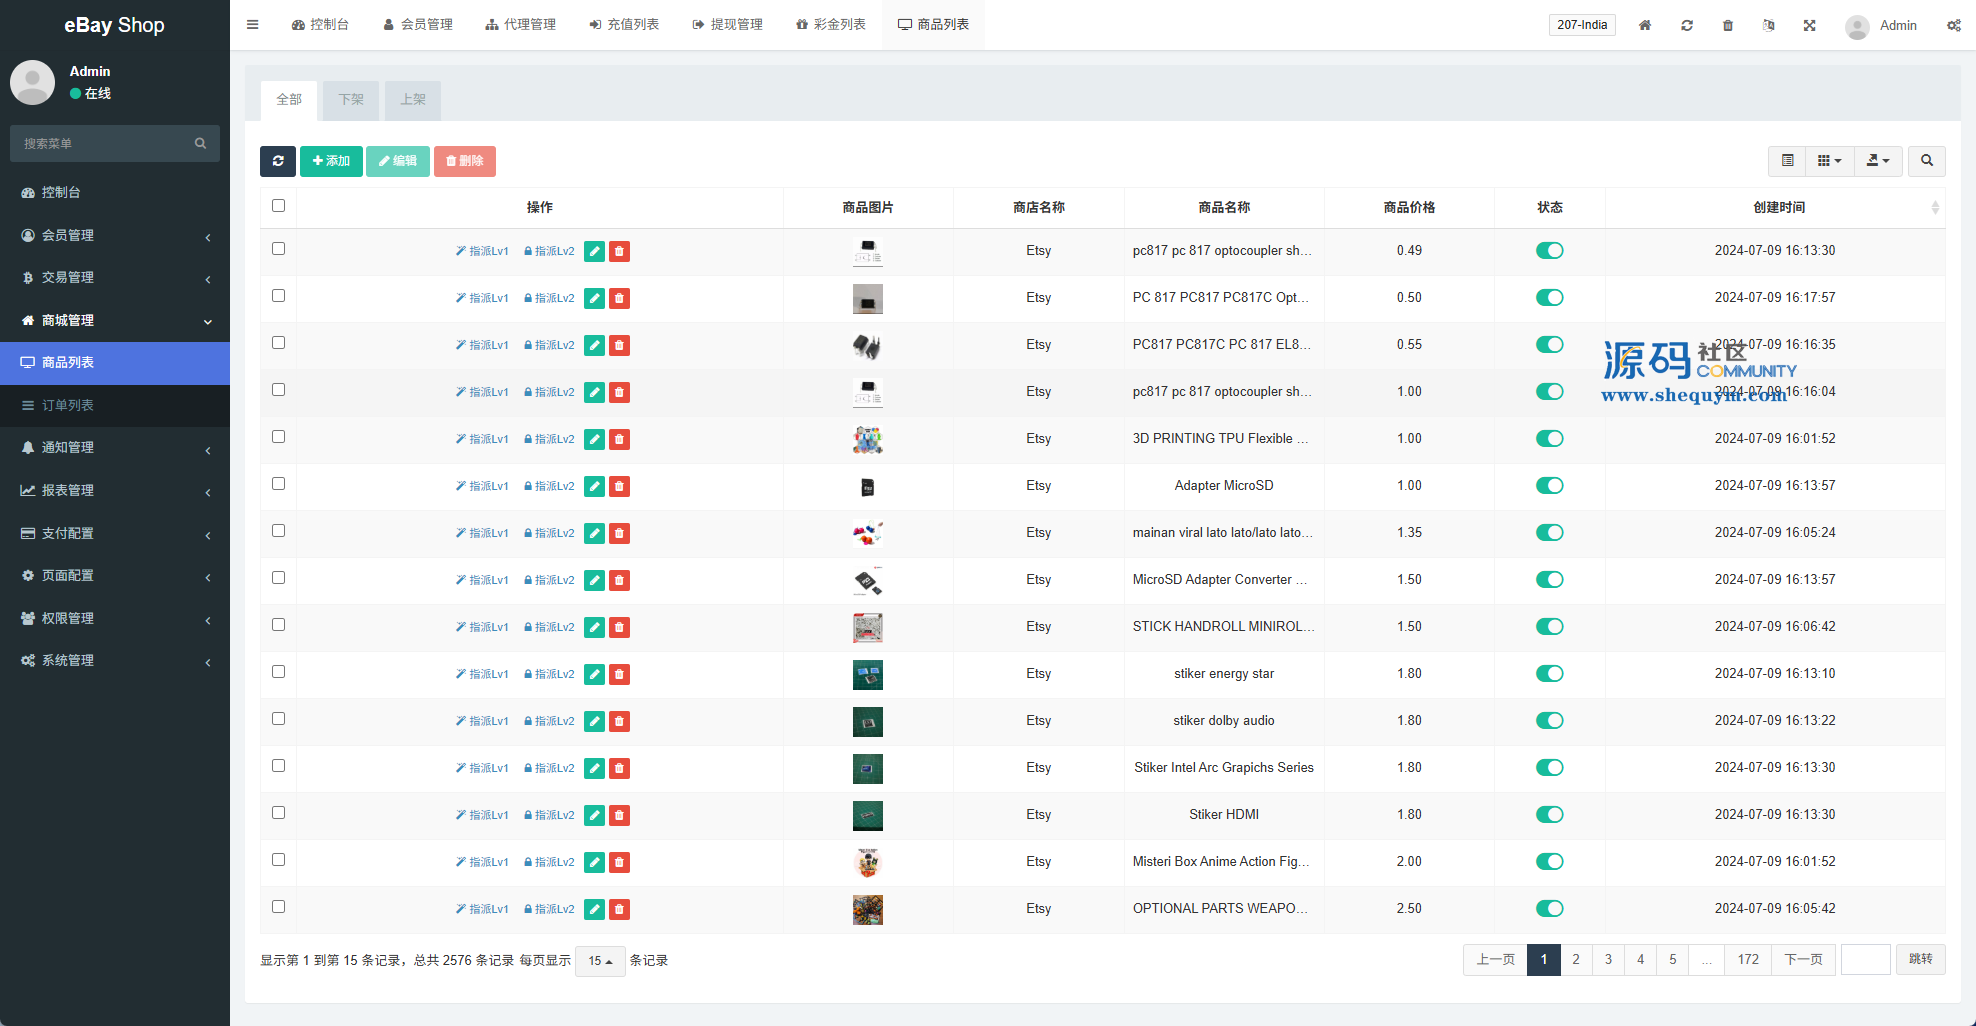Tick the checkbox for Adapter MicroSD row
Image resolution: width=1976 pixels, height=1026 pixels.
279,484
